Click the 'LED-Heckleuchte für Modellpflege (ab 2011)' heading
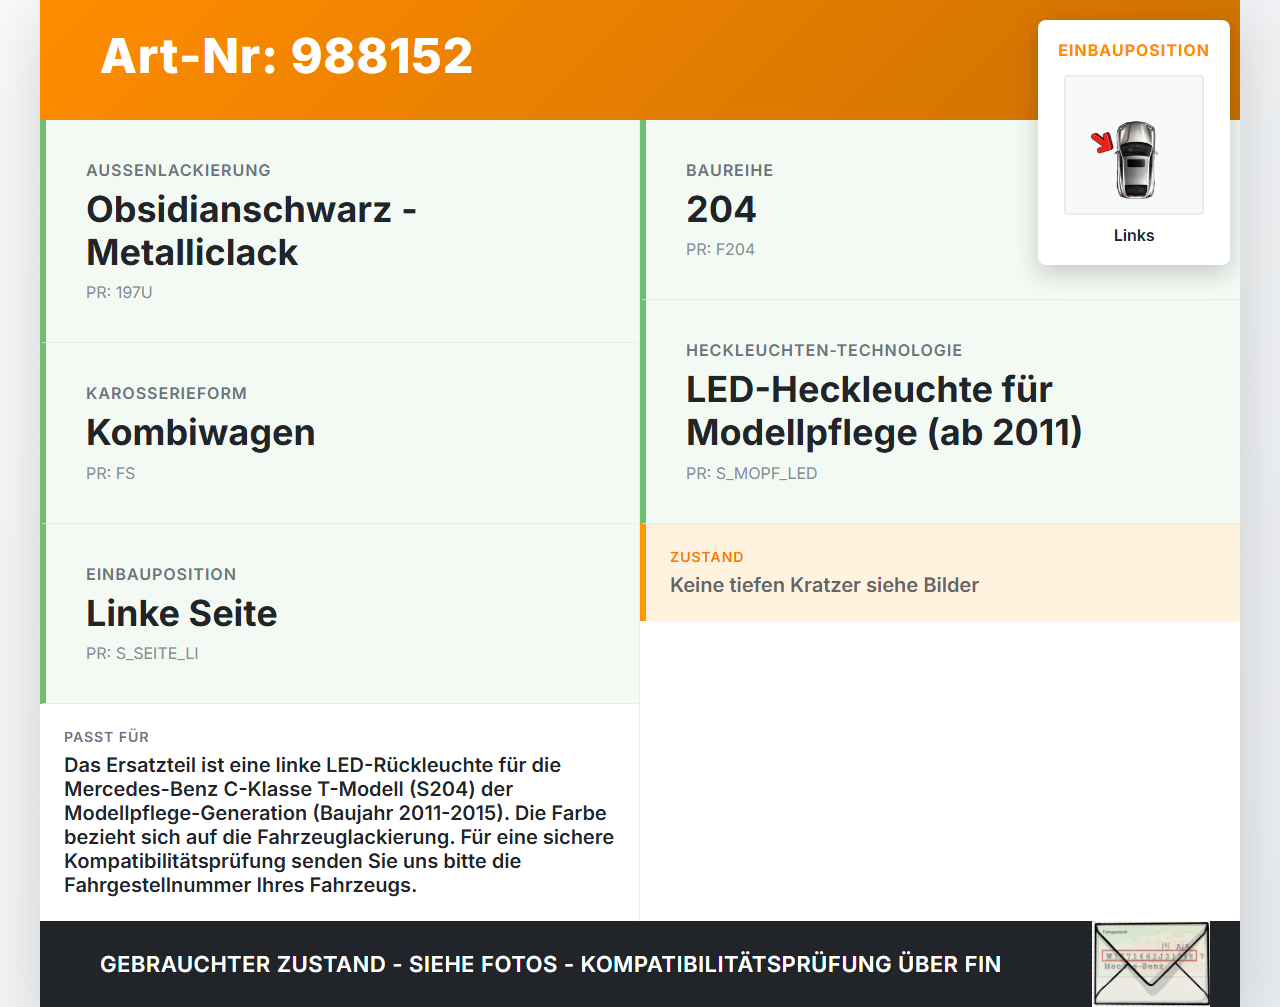 884,411
